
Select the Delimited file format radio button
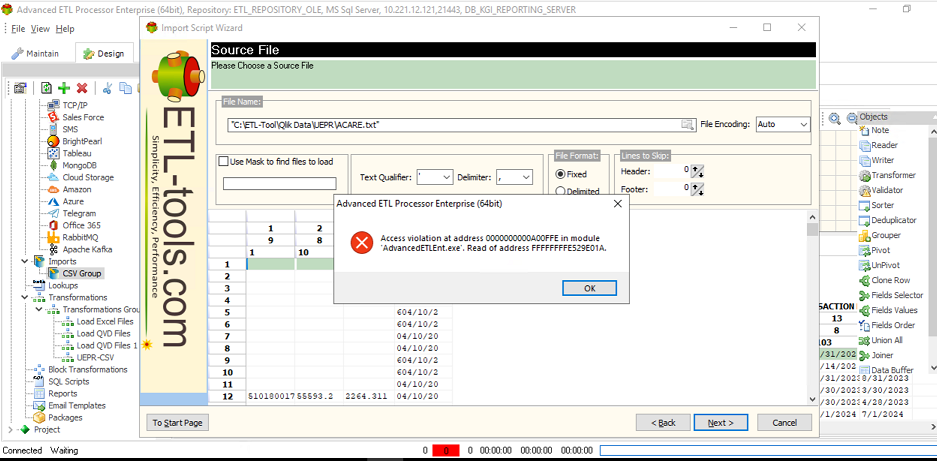click(x=560, y=191)
